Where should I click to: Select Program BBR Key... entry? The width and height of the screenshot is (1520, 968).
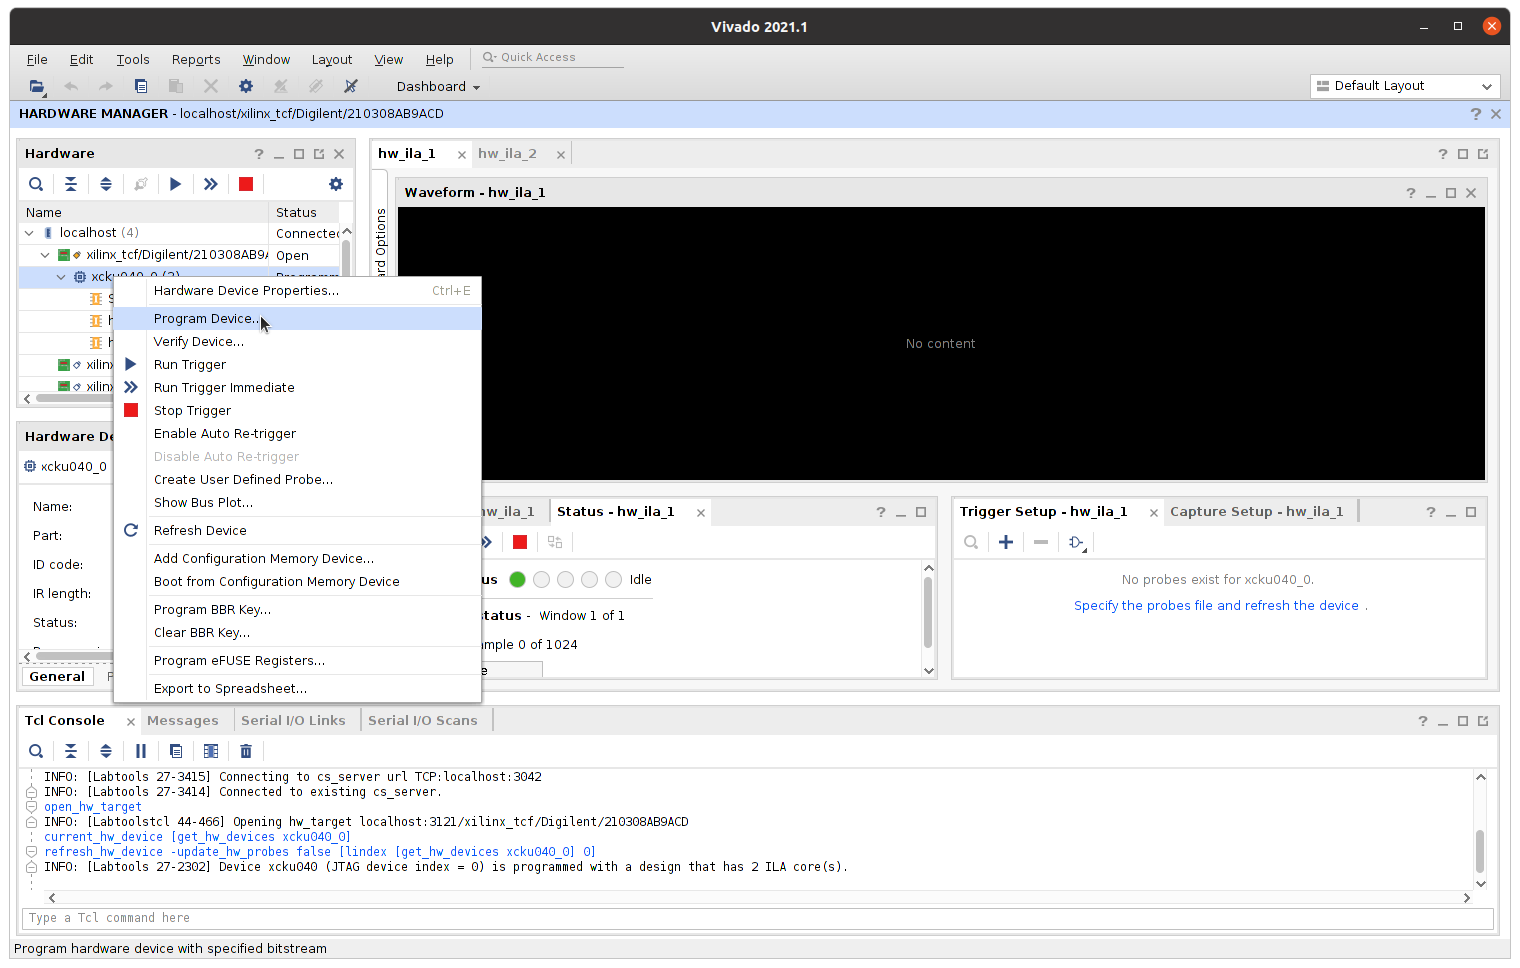(x=298, y=610)
